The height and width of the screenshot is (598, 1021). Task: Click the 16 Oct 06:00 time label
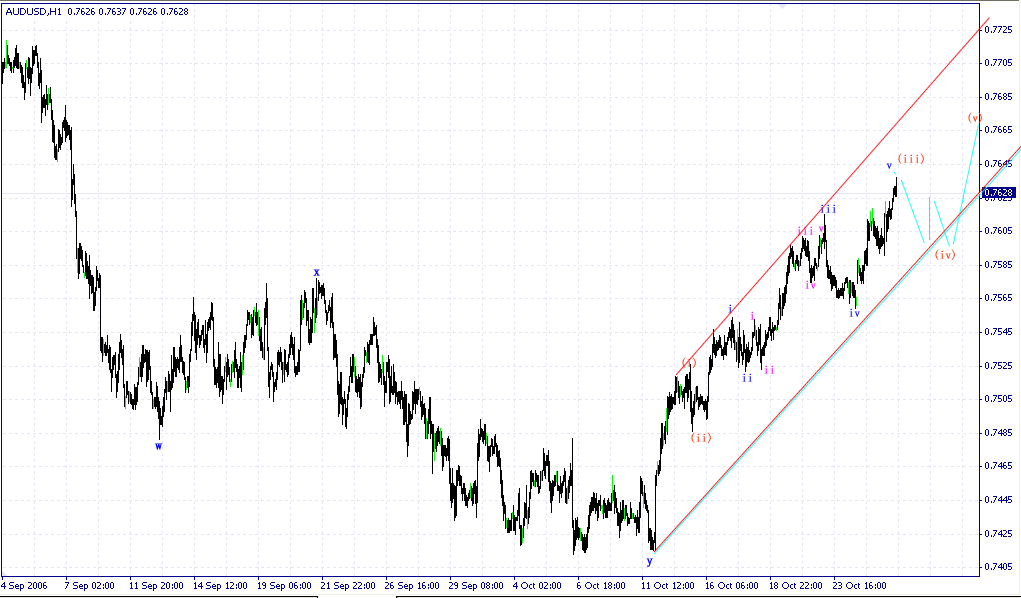pos(732,586)
